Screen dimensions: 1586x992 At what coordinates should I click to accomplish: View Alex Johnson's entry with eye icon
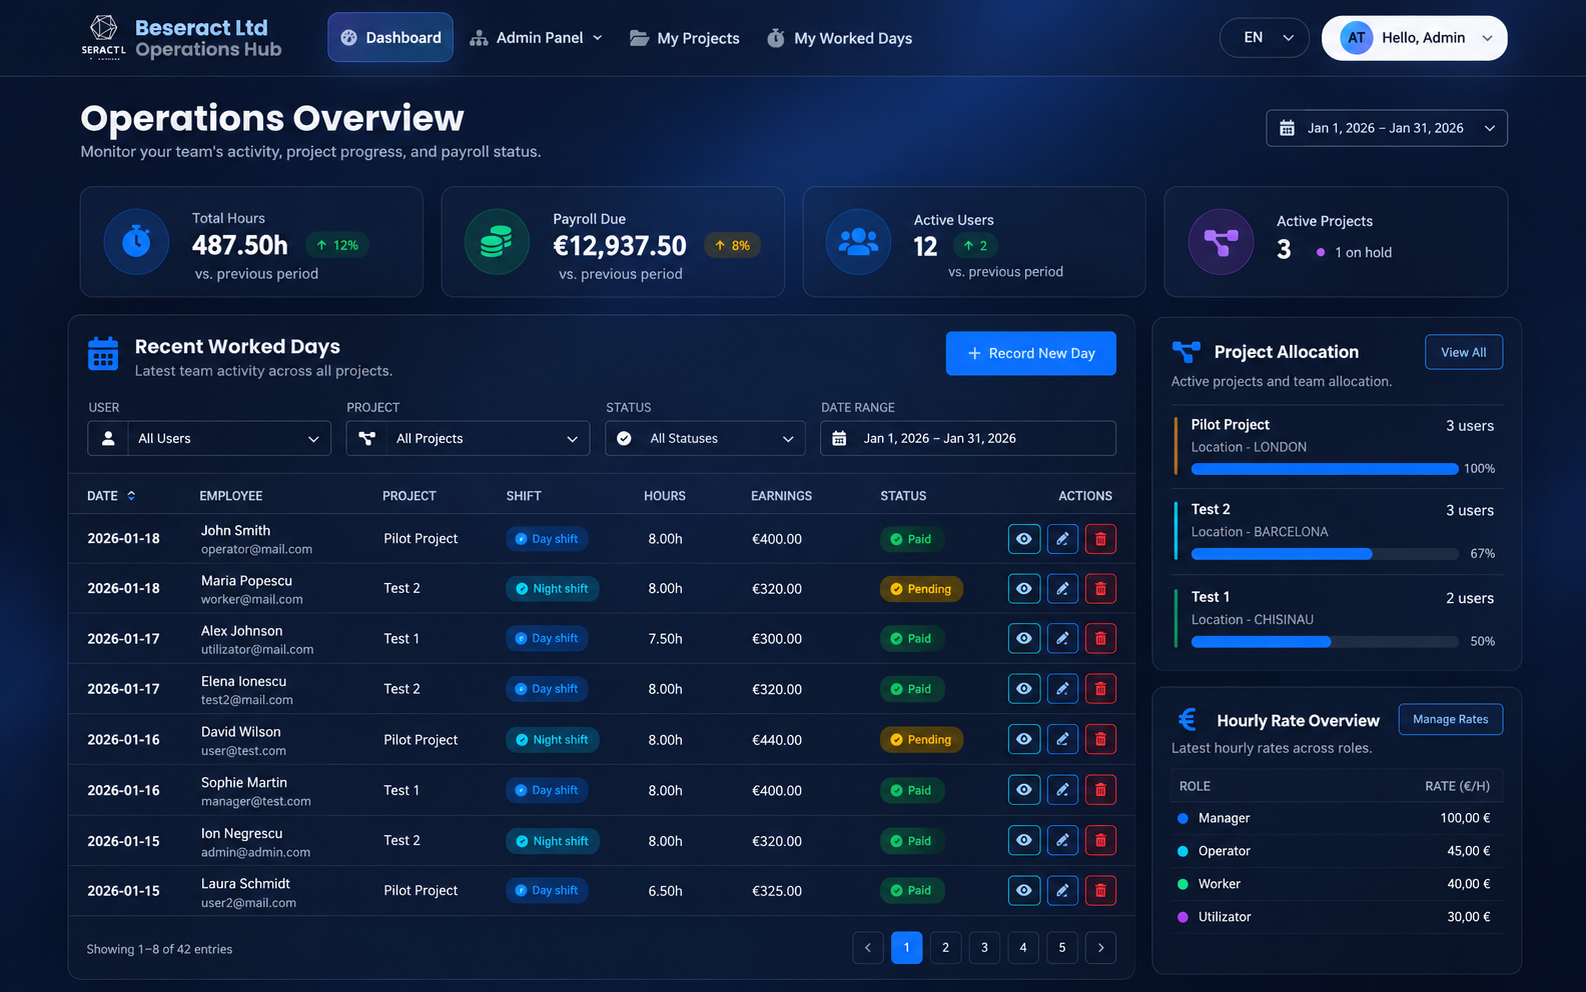(1024, 638)
